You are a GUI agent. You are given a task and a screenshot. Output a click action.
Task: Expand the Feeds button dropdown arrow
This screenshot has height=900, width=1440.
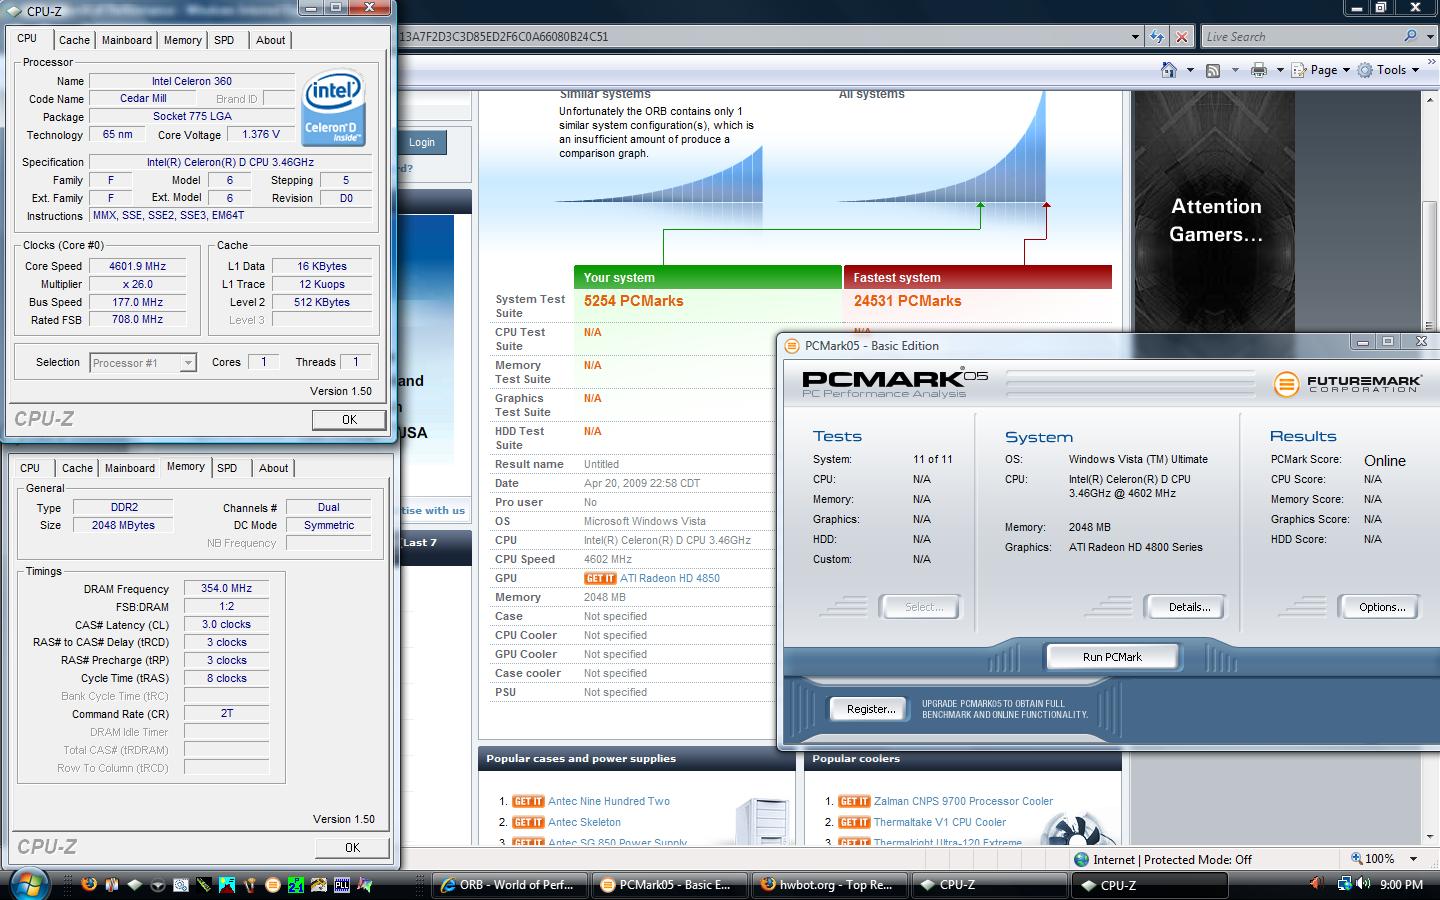pyautogui.click(x=1234, y=70)
